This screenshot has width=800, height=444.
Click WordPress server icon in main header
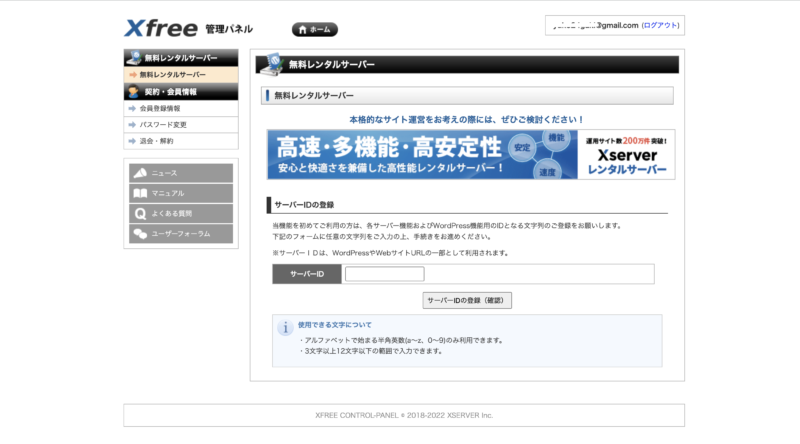(x=272, y=64)
